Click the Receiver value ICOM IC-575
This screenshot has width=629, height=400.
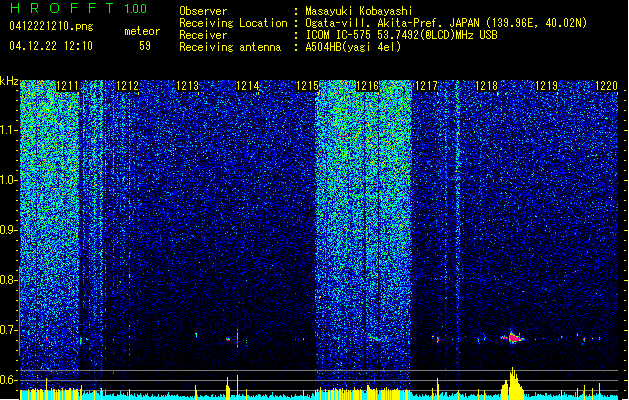pyautogui.click(x=401, y=35)
